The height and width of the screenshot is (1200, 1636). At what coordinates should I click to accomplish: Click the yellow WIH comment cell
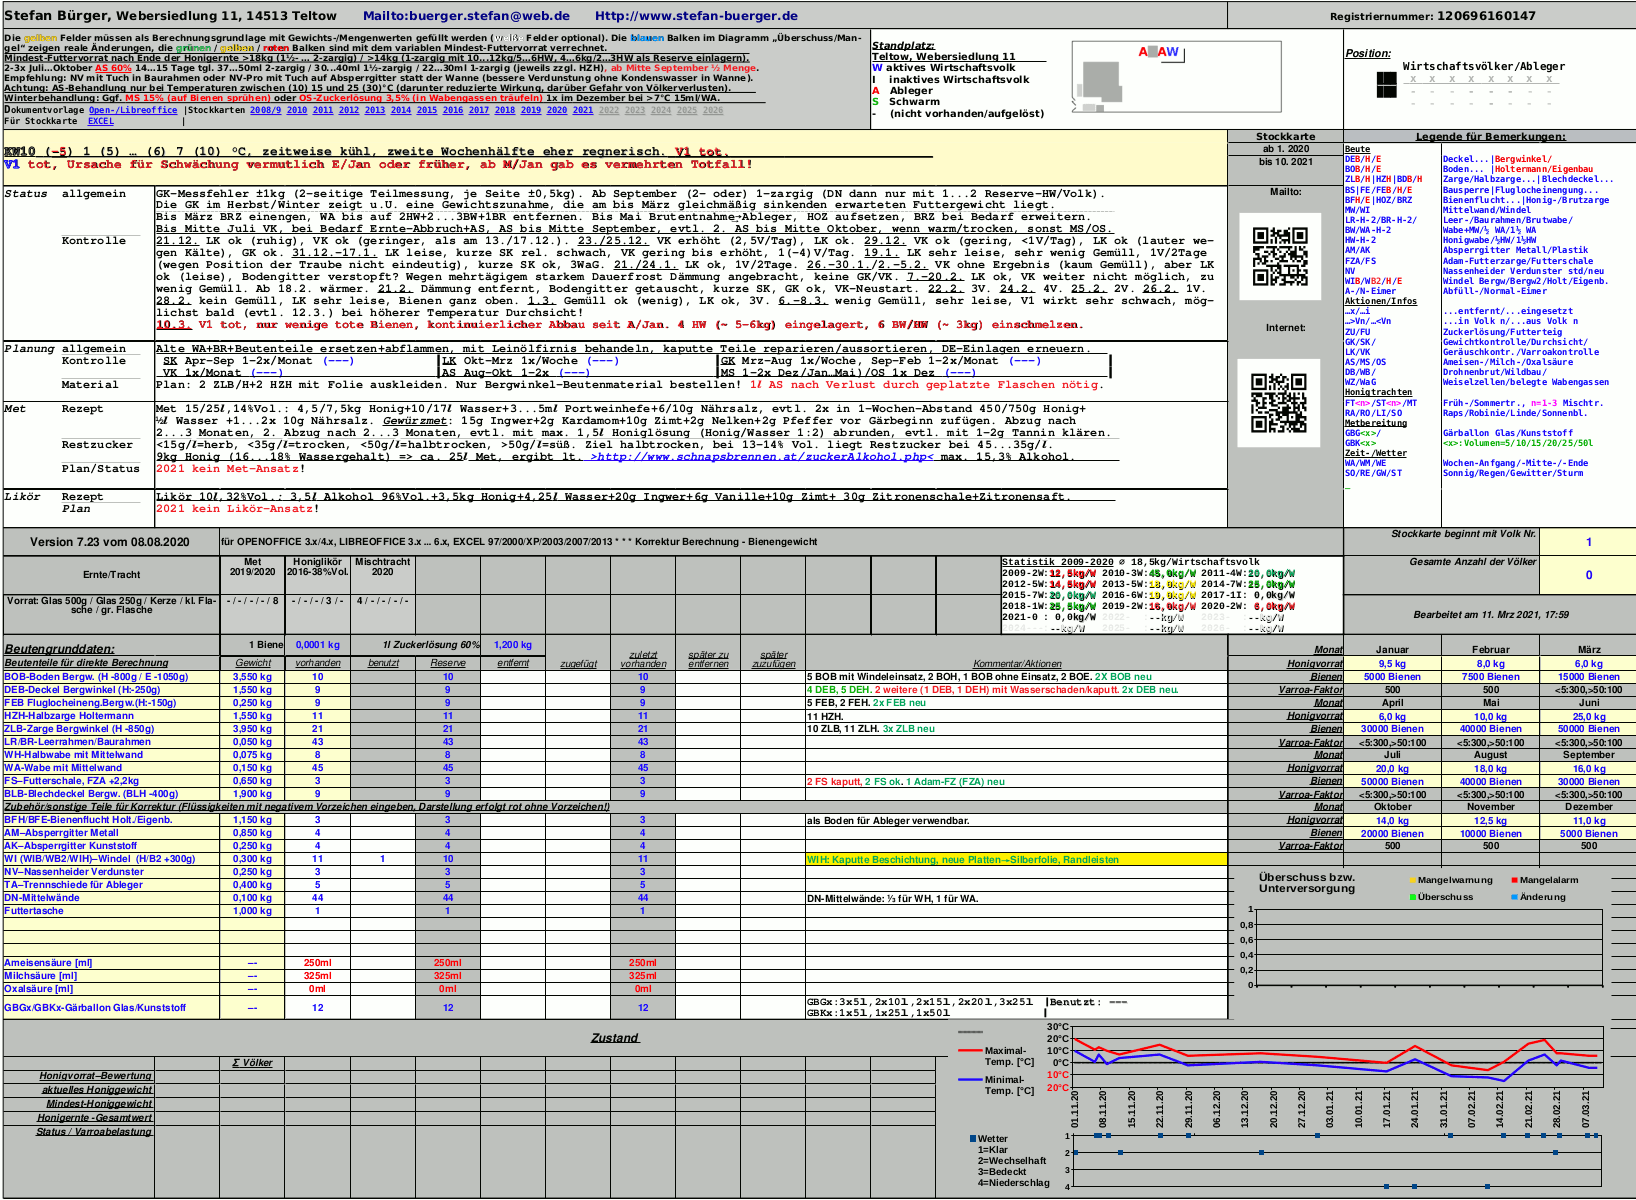[x=1016, y=859]
